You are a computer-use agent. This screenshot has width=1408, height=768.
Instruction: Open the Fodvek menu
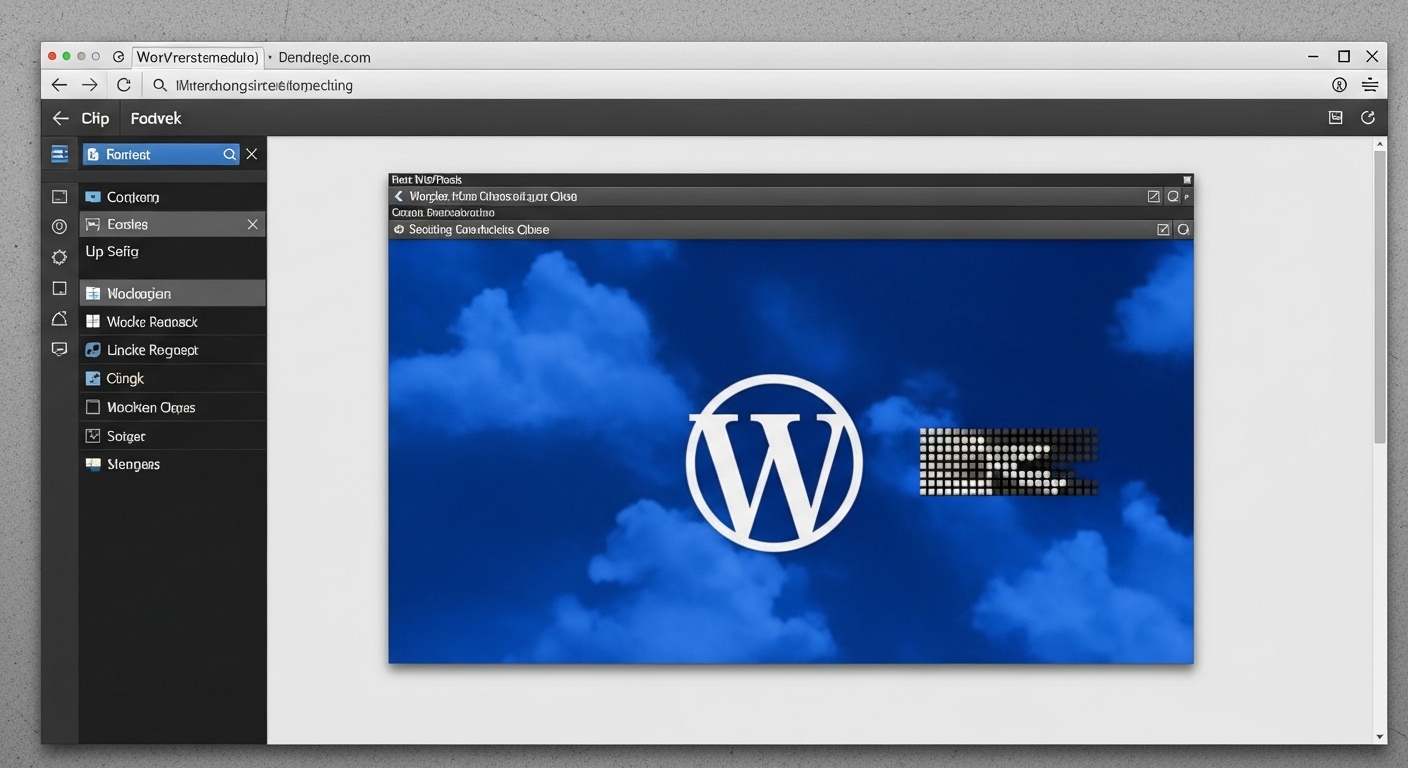pos(156,118)
